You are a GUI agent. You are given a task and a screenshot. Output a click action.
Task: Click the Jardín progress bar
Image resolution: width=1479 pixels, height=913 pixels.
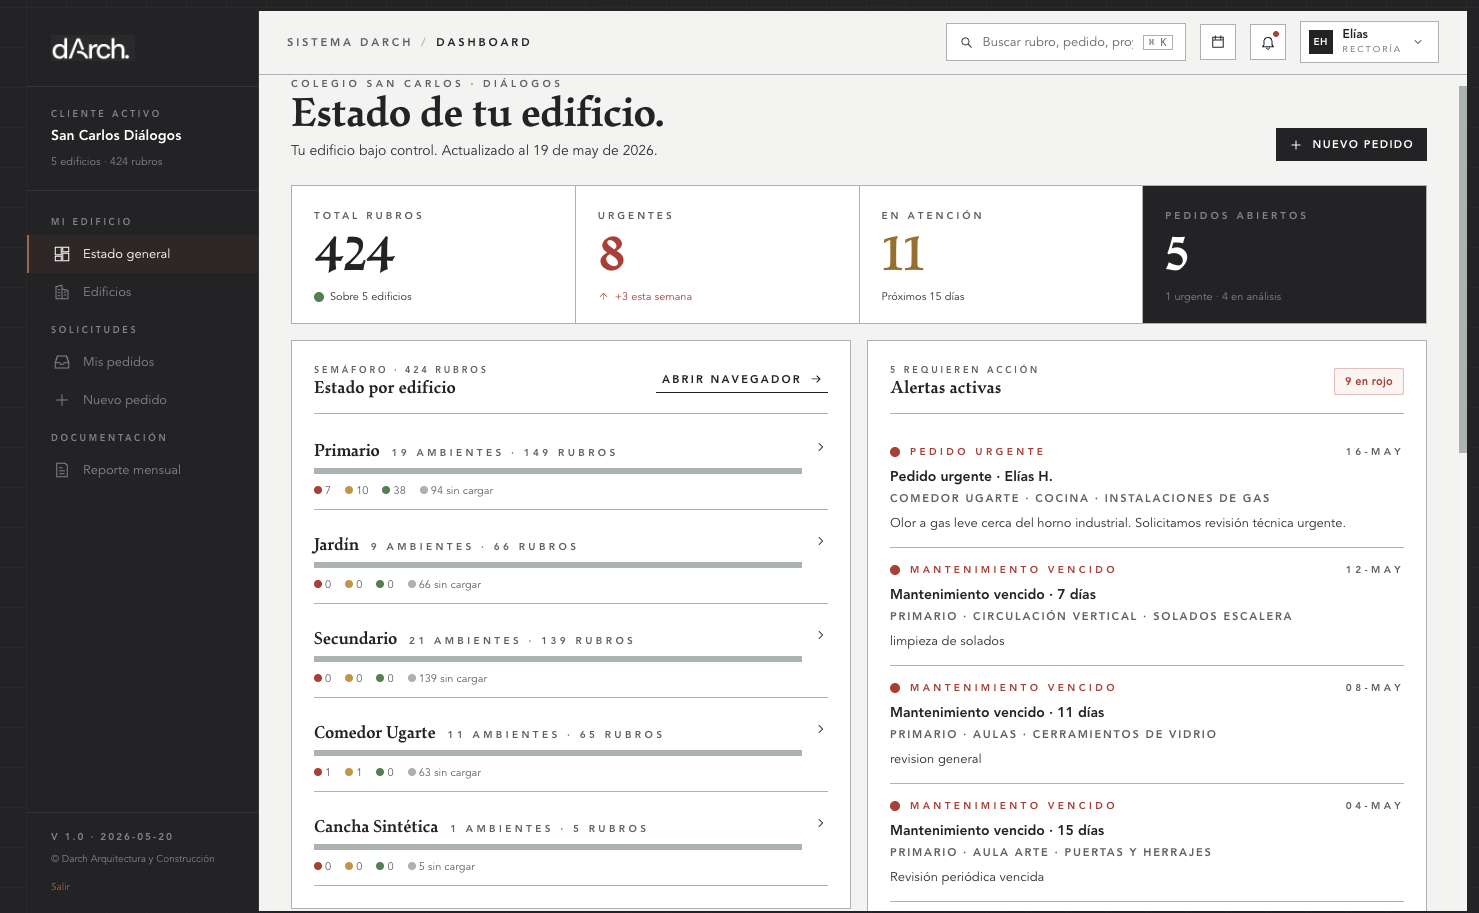point(558,565)
